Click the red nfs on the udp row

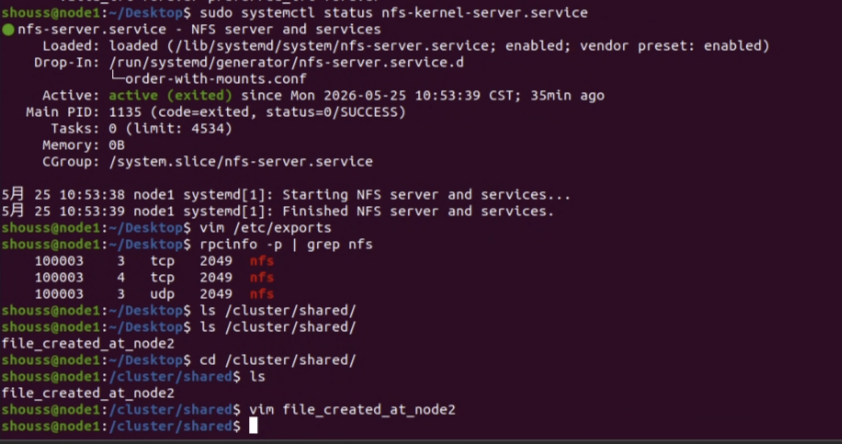pyautogui.click(x=262, y=294)
